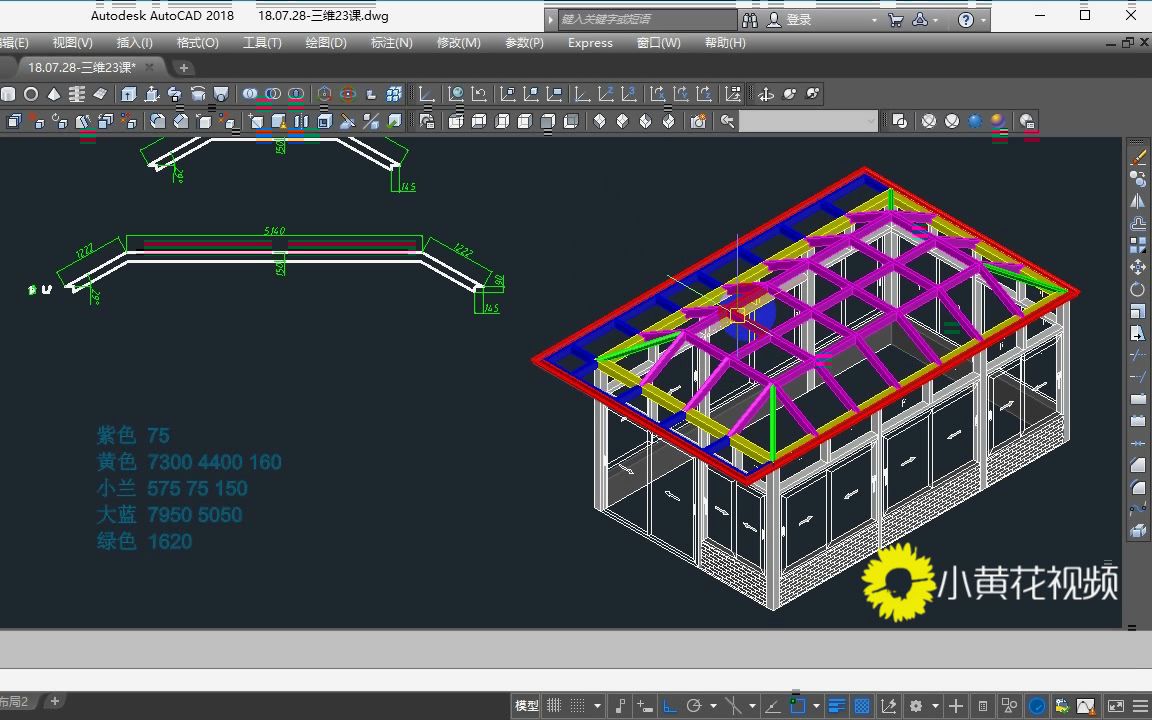
Task: Click the 2D Wireframe visual style icon
Action: 899,120
